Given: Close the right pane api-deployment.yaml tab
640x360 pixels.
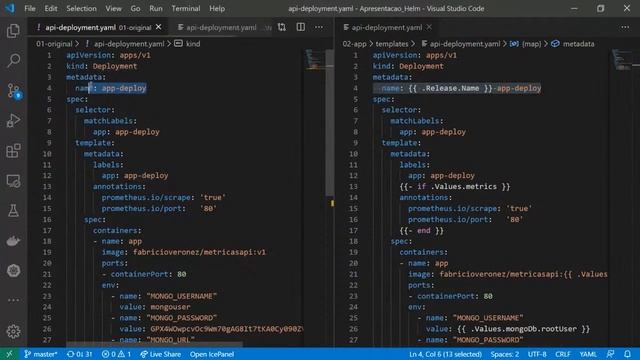Looking at the screenshot, I should tap(429, 27).
